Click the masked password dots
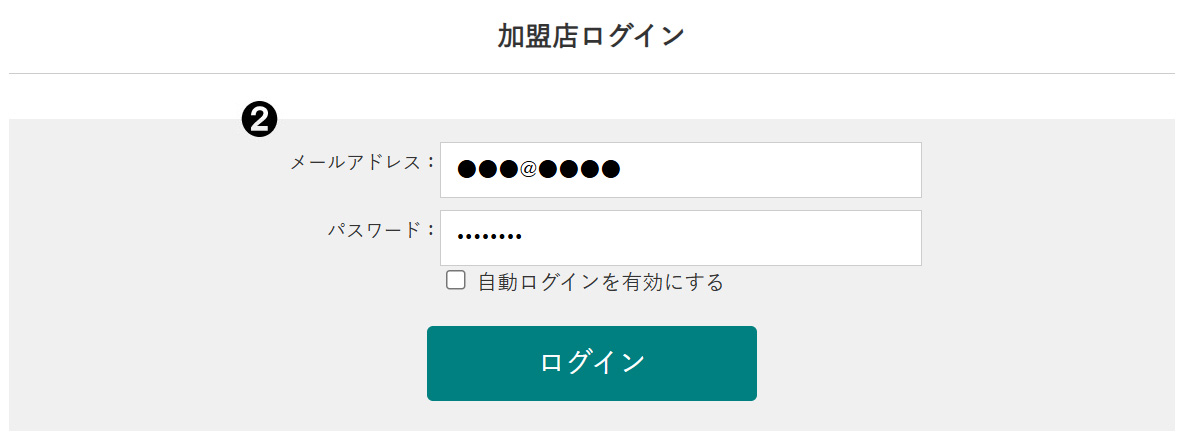The width and height of the screenshot is (1180, 438). click(489, 238)
